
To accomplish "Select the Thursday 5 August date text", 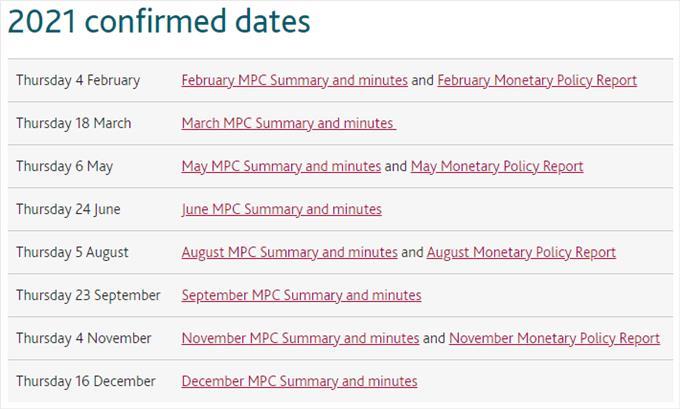I will 72,252.
